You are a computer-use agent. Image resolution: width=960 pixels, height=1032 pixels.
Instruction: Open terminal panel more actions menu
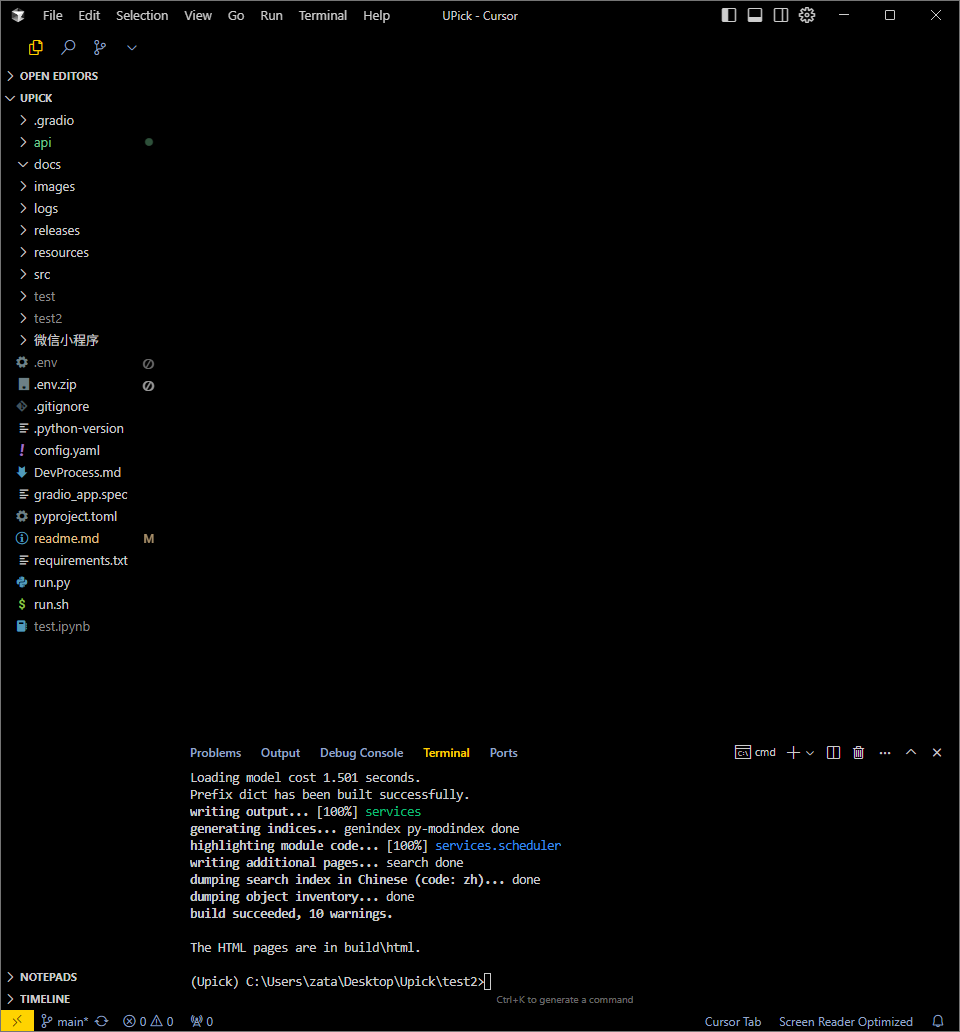pyautogui.click(x=885, y=752)
